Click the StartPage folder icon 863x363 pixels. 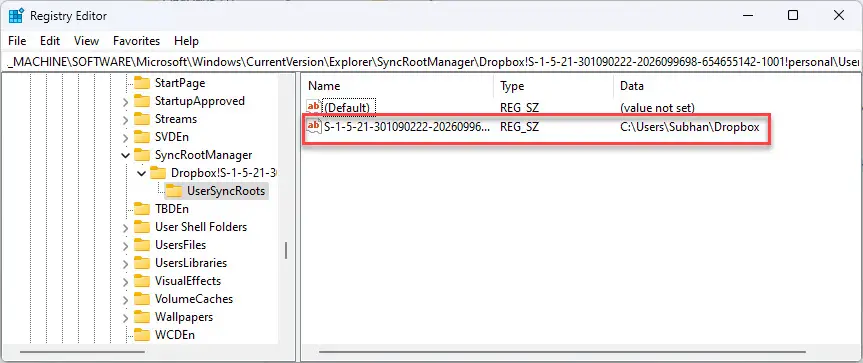pyautogui.click(x=142, y=83)
